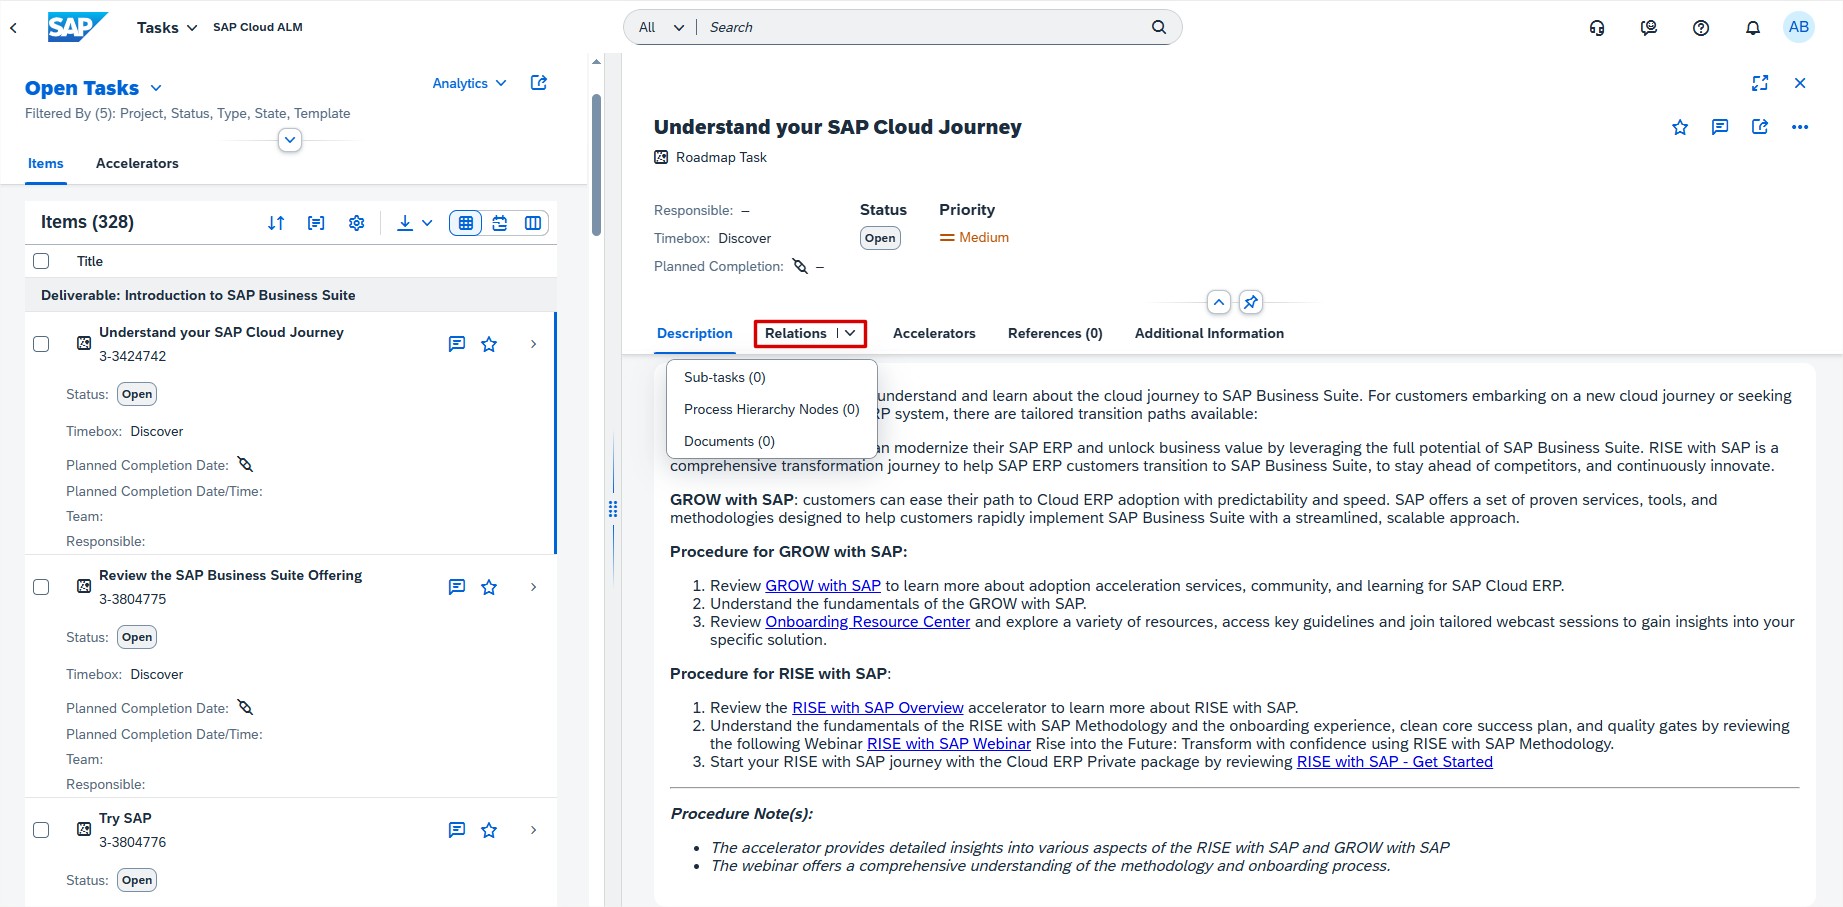Choose Process Hierarchy Nodes (0) from menu

[x=771, y=409]
